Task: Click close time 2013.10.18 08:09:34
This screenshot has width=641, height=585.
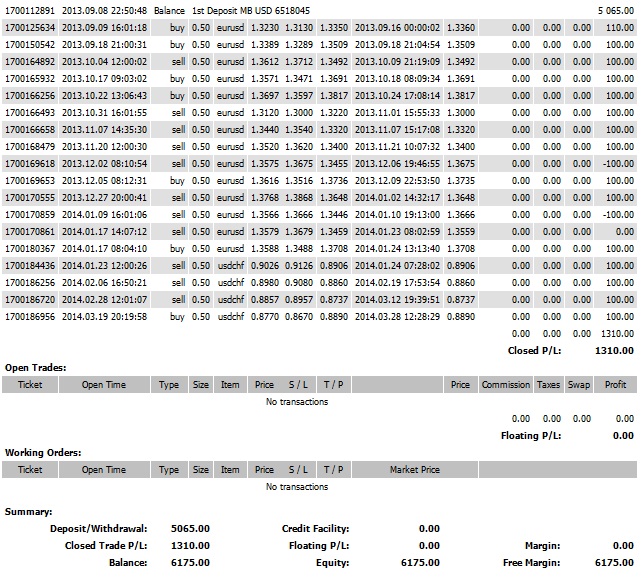Action: [397, 78]
